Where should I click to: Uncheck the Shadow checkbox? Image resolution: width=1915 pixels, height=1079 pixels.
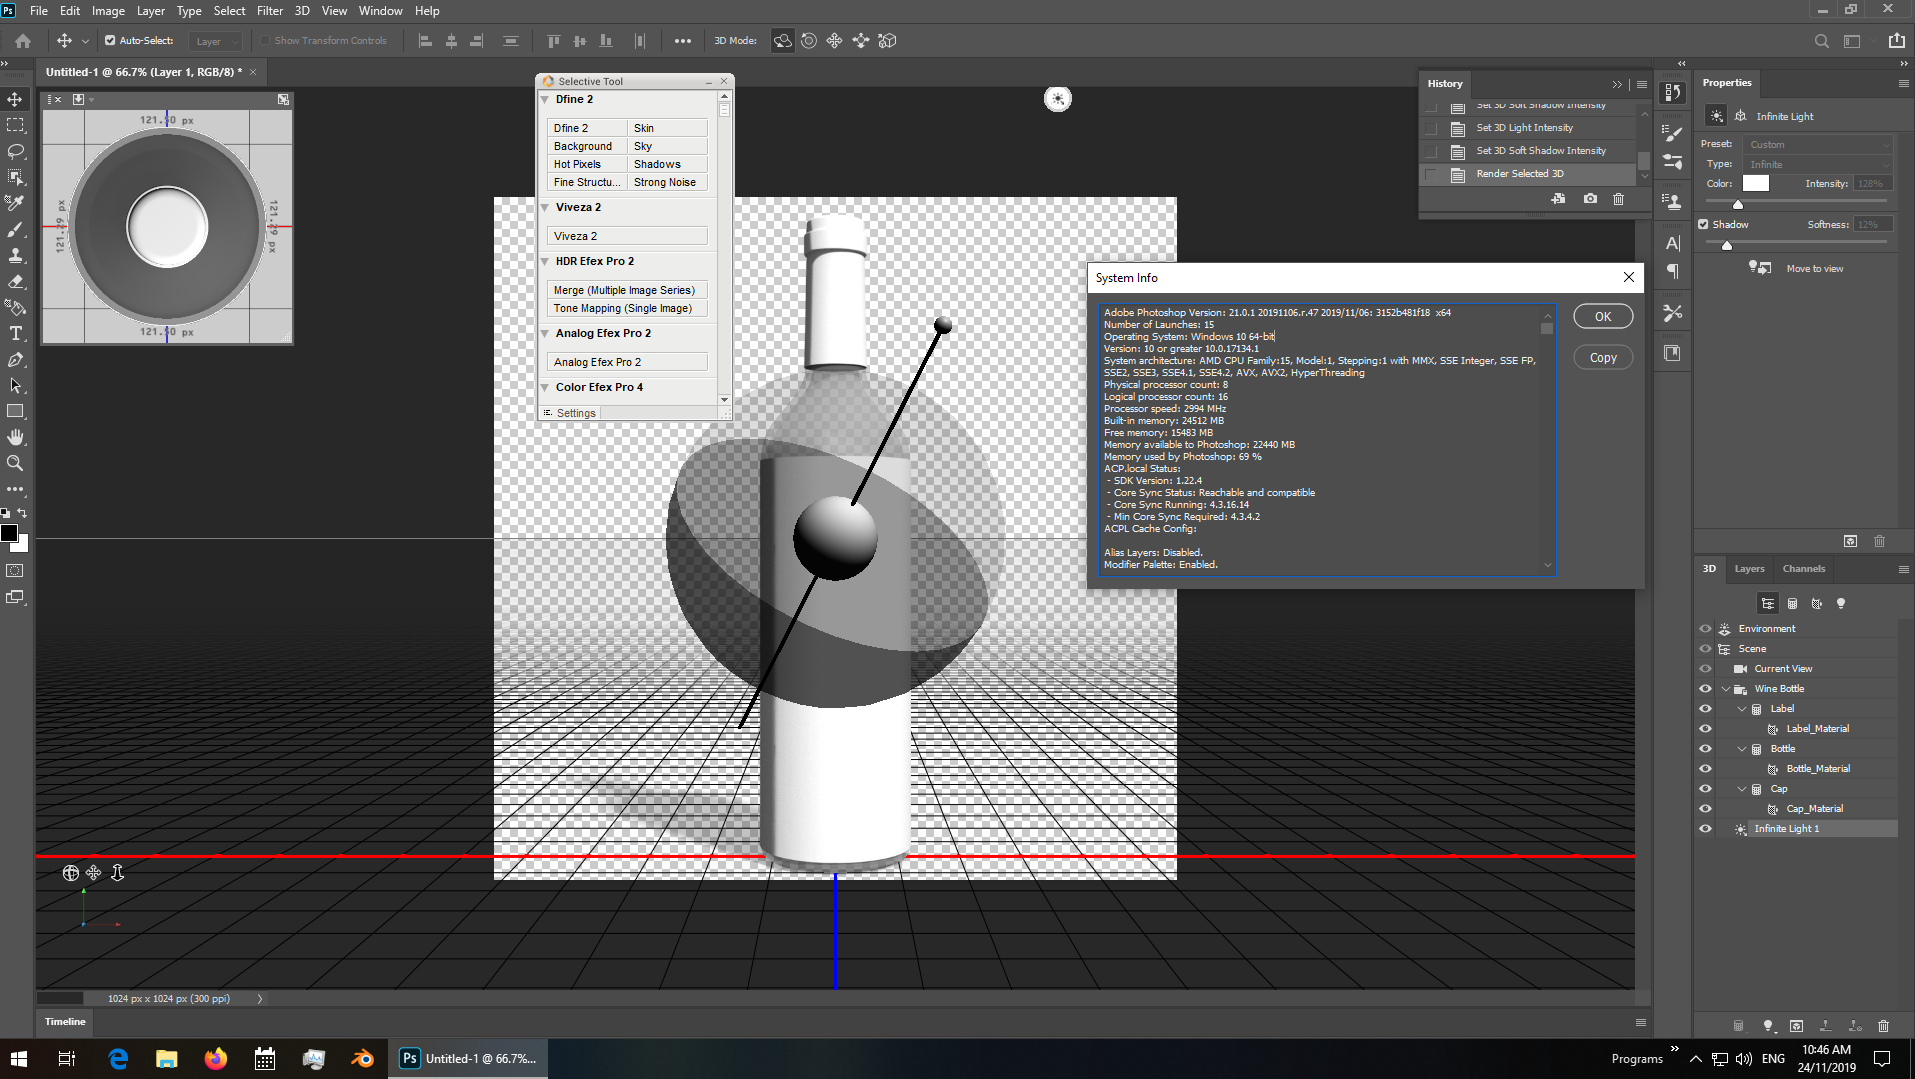click(x=1703, y=225)
